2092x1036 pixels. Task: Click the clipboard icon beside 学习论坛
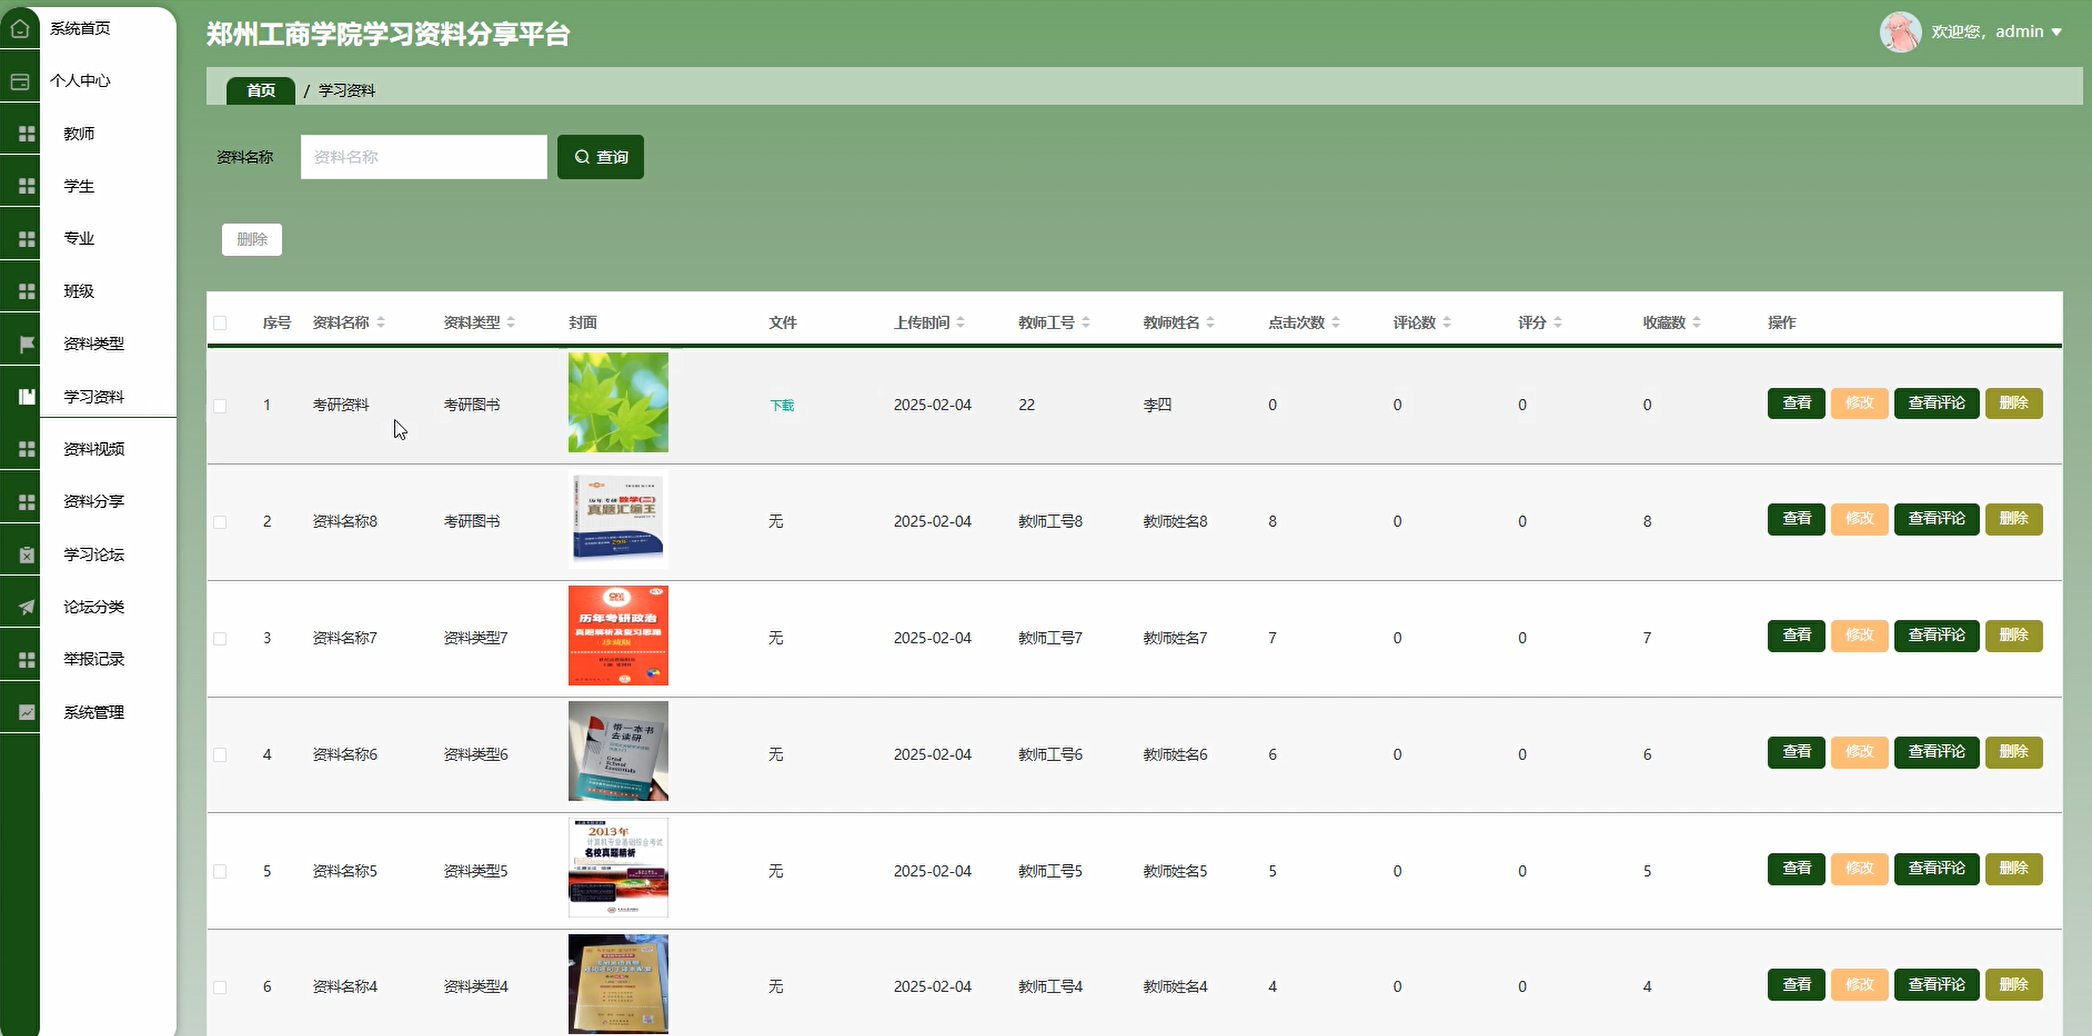point(27,554)
